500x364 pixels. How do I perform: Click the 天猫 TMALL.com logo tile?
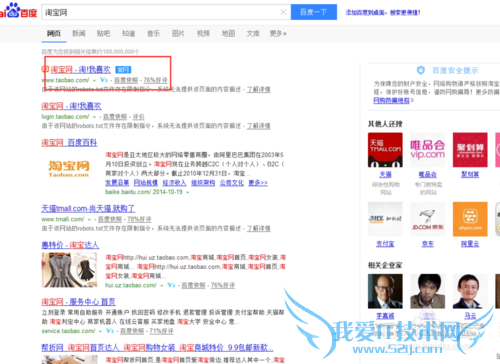click(x=385, y=150)
